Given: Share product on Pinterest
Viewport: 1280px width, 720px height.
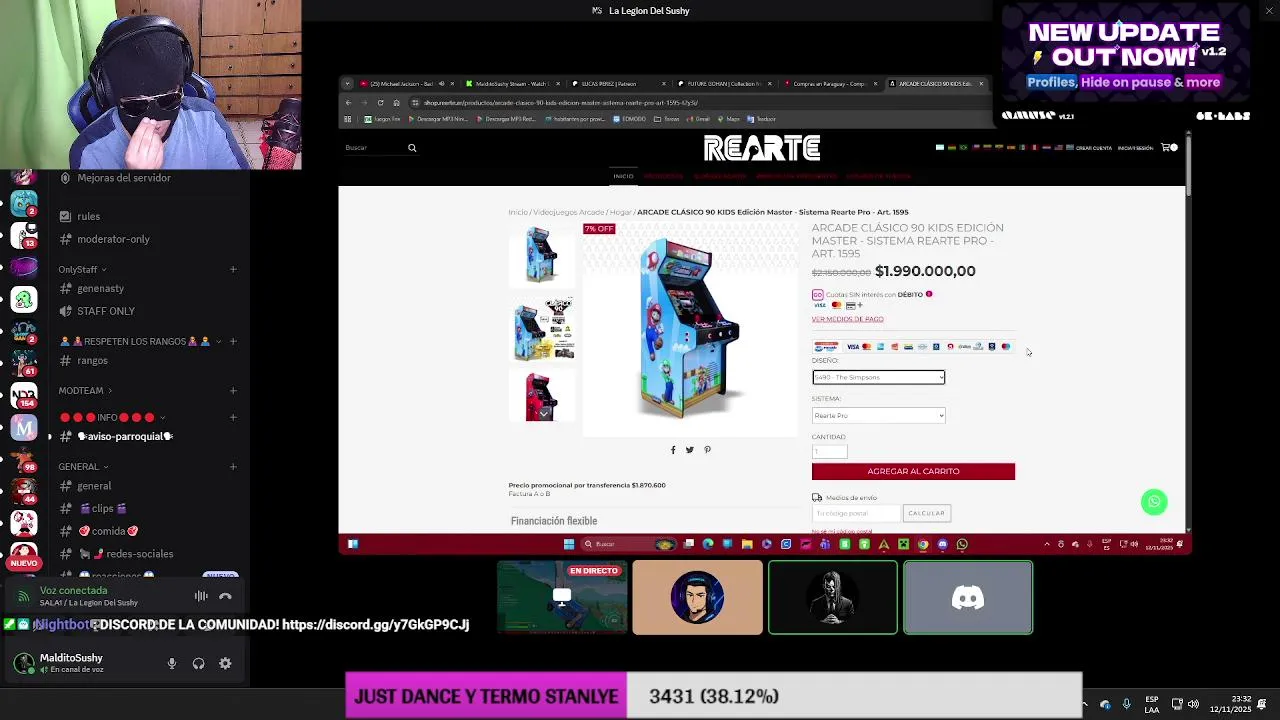Looking at the screenshot, I should (x=707, y=450).
